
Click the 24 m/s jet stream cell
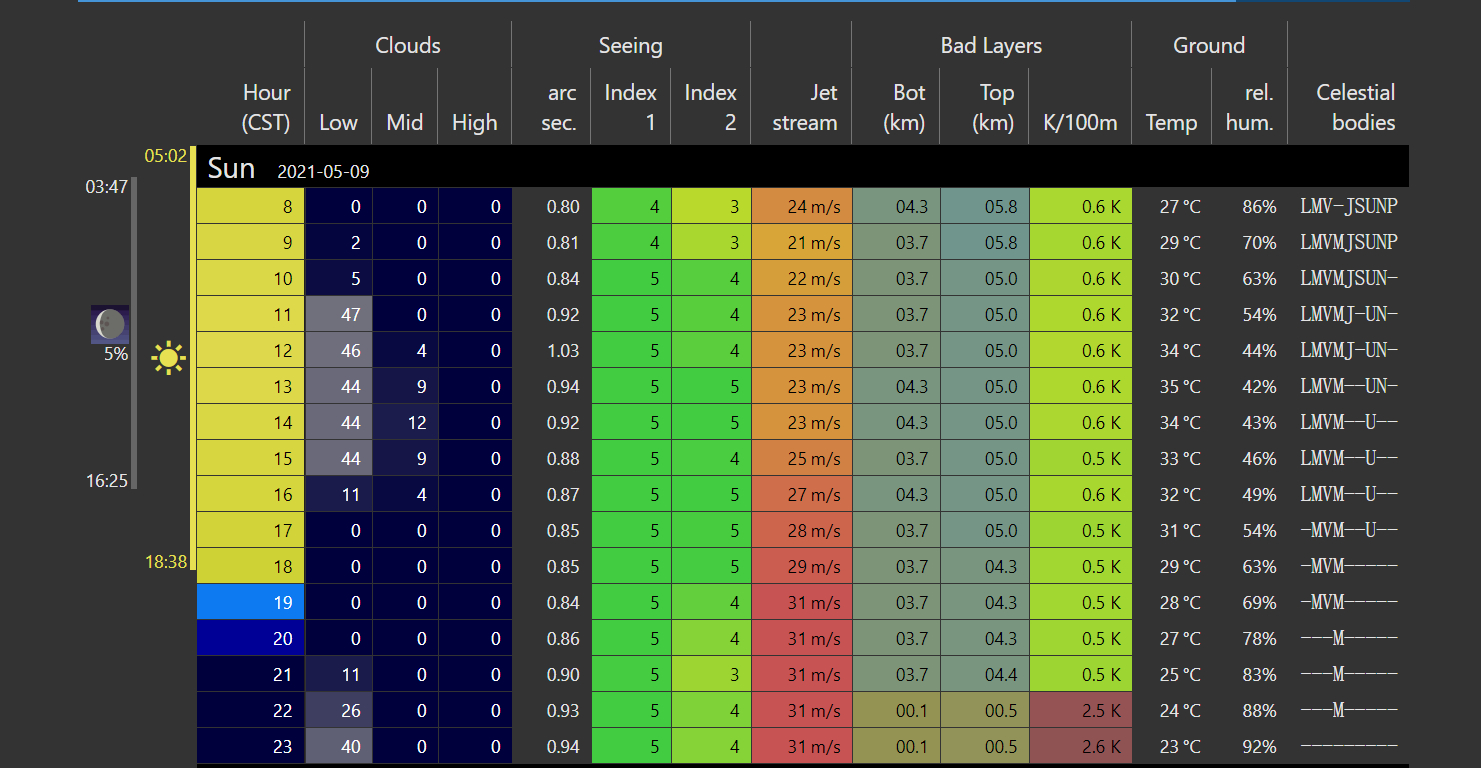[802, 206]
